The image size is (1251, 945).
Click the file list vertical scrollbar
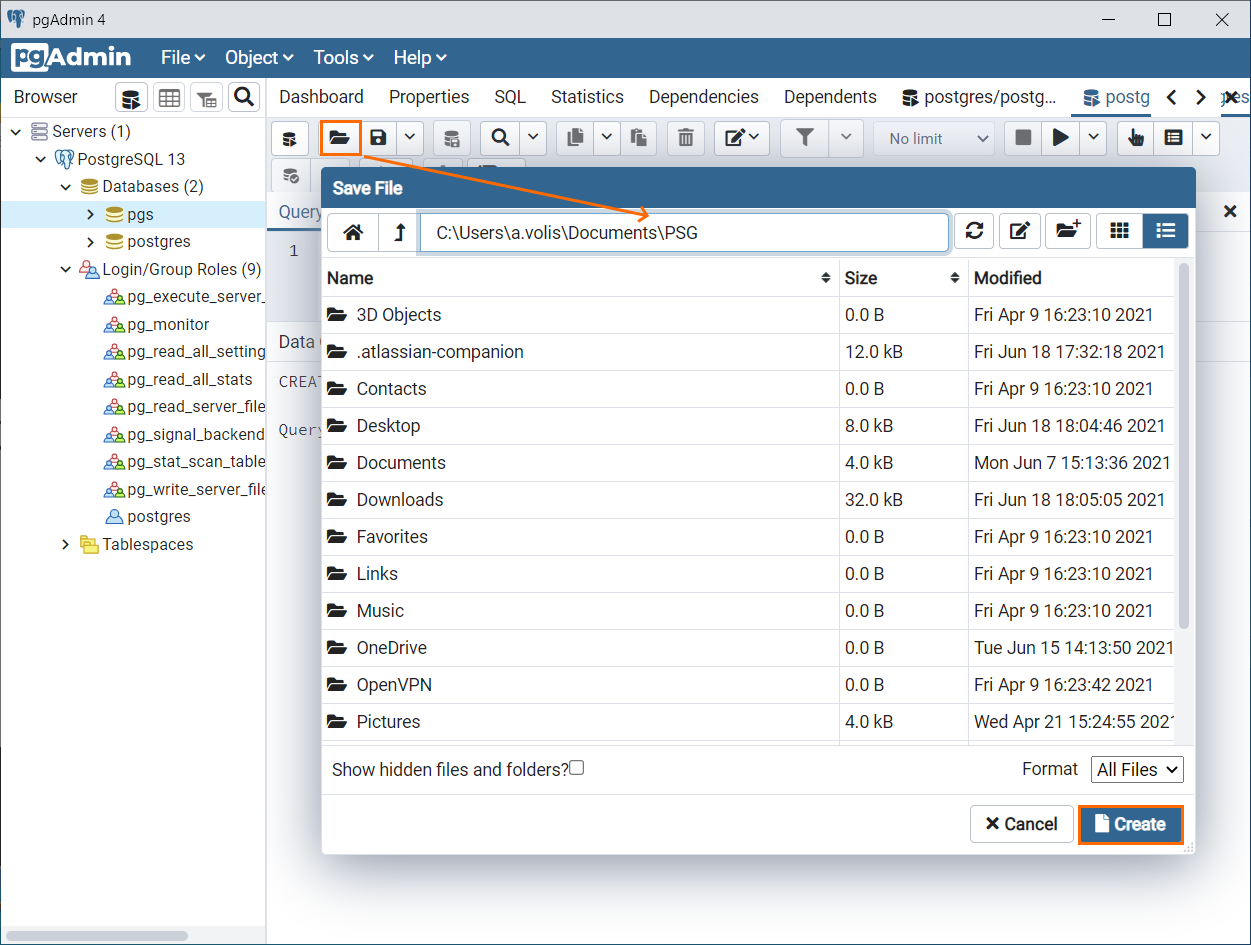point(1184,446)
